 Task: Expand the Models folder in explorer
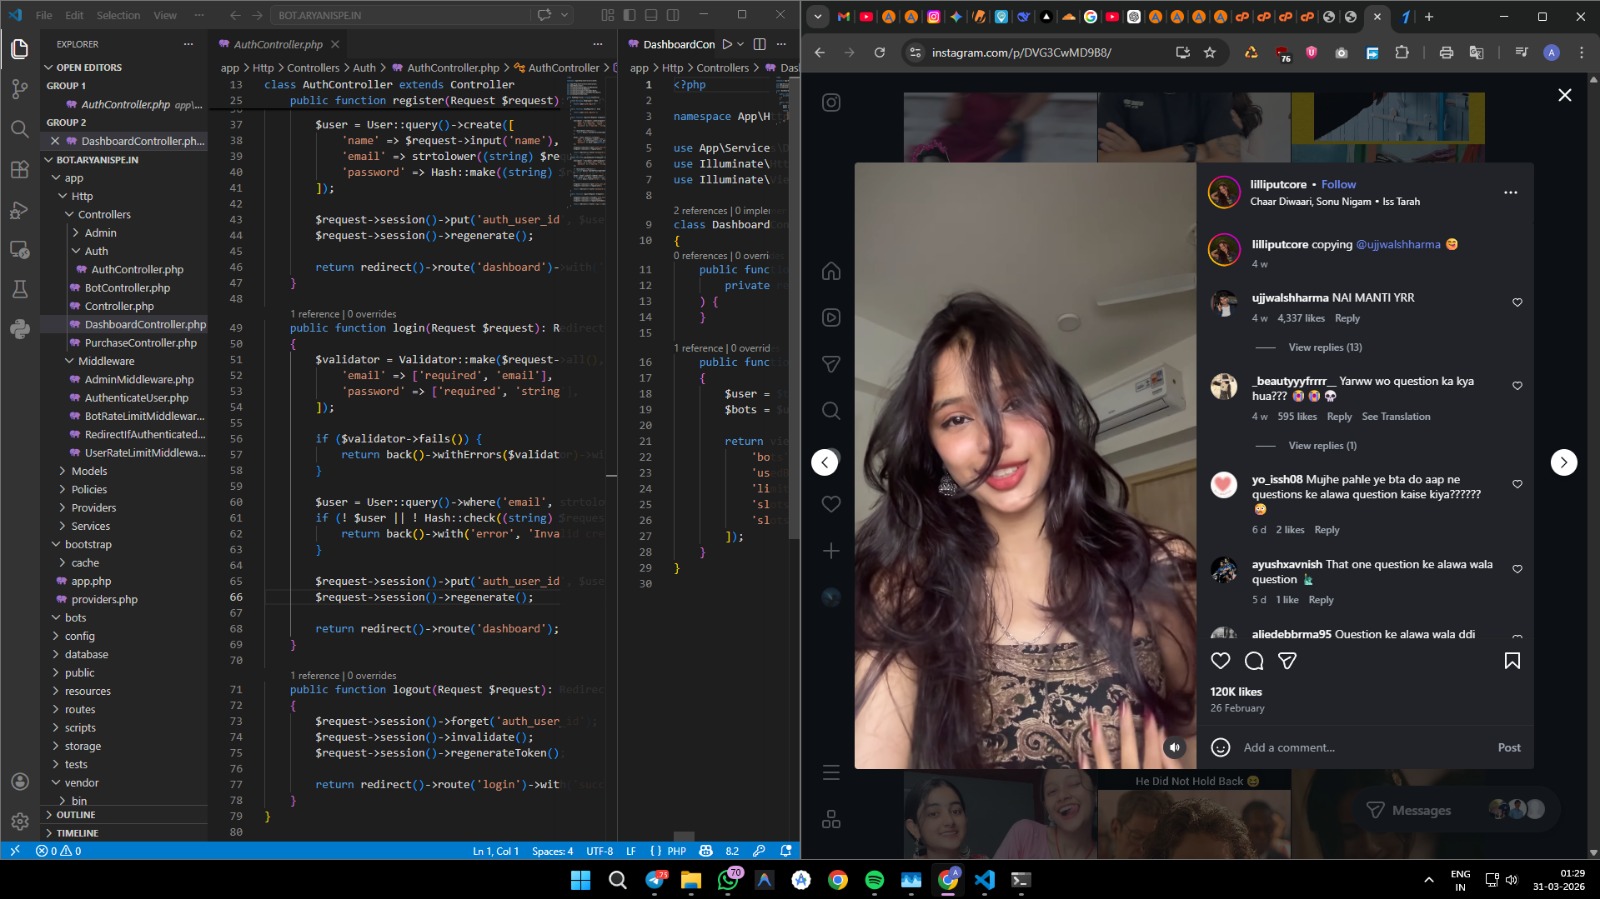click(x=89, y=471)
